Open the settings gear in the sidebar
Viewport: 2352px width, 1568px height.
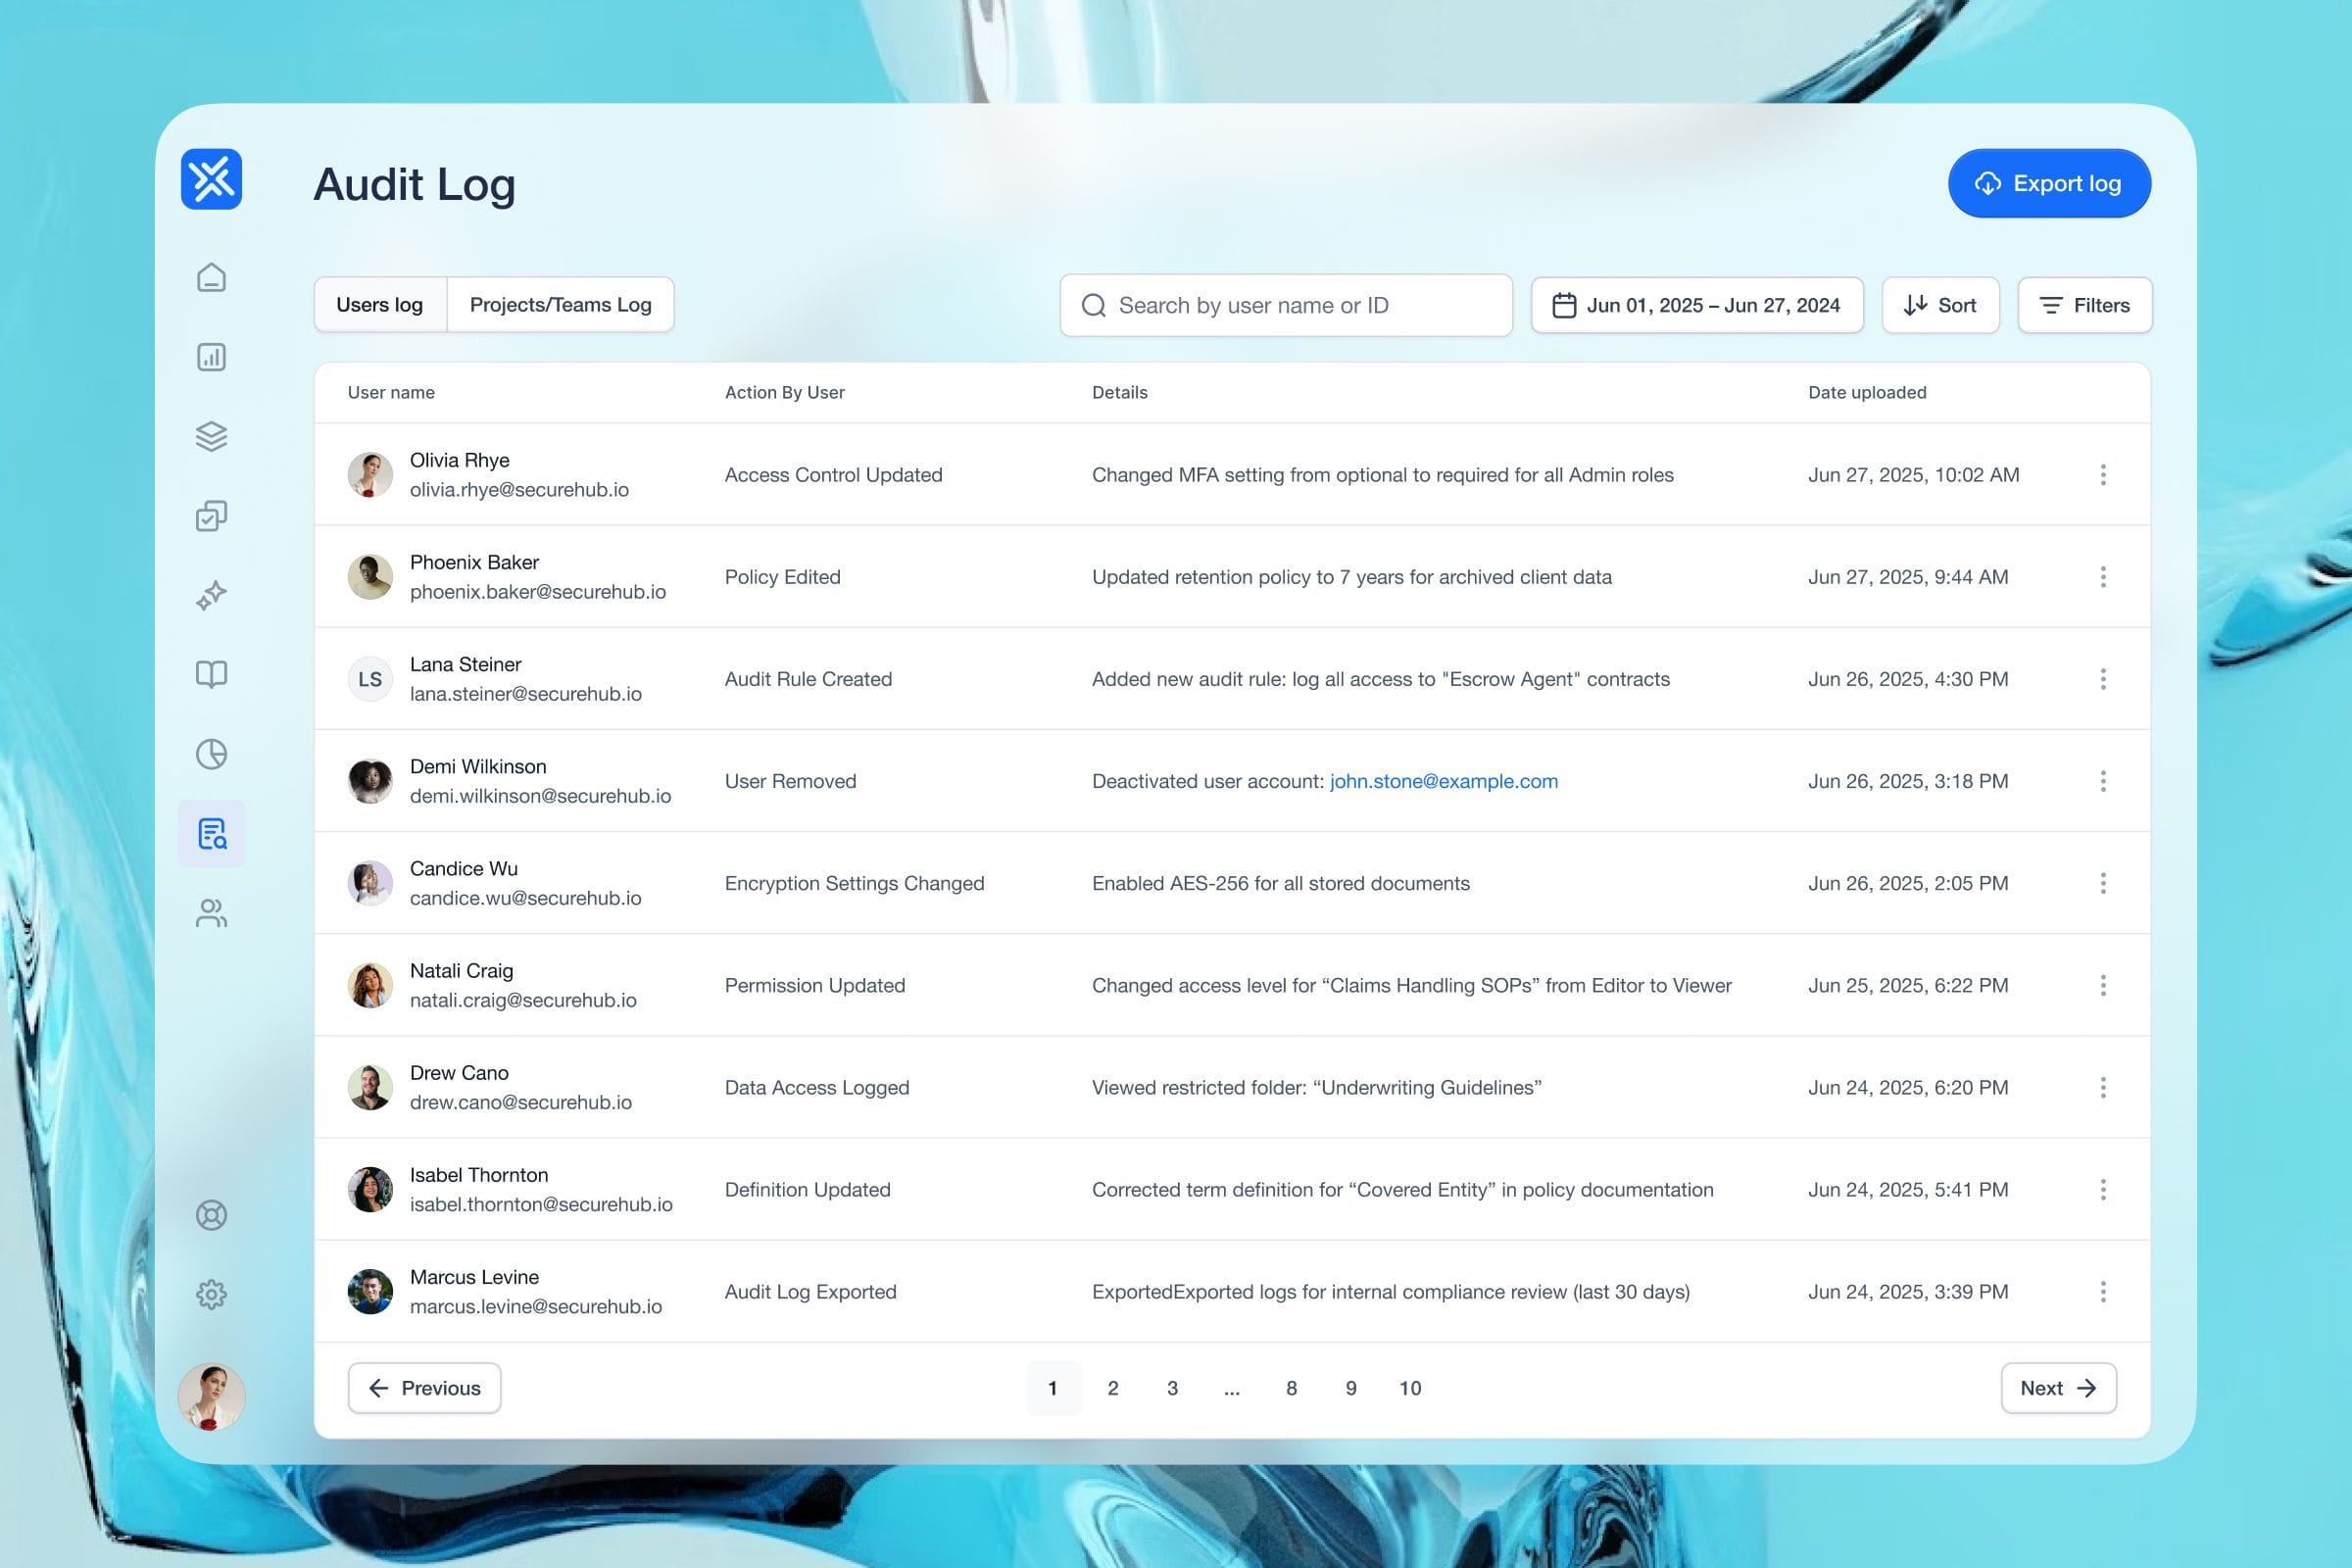point(211,1295)
